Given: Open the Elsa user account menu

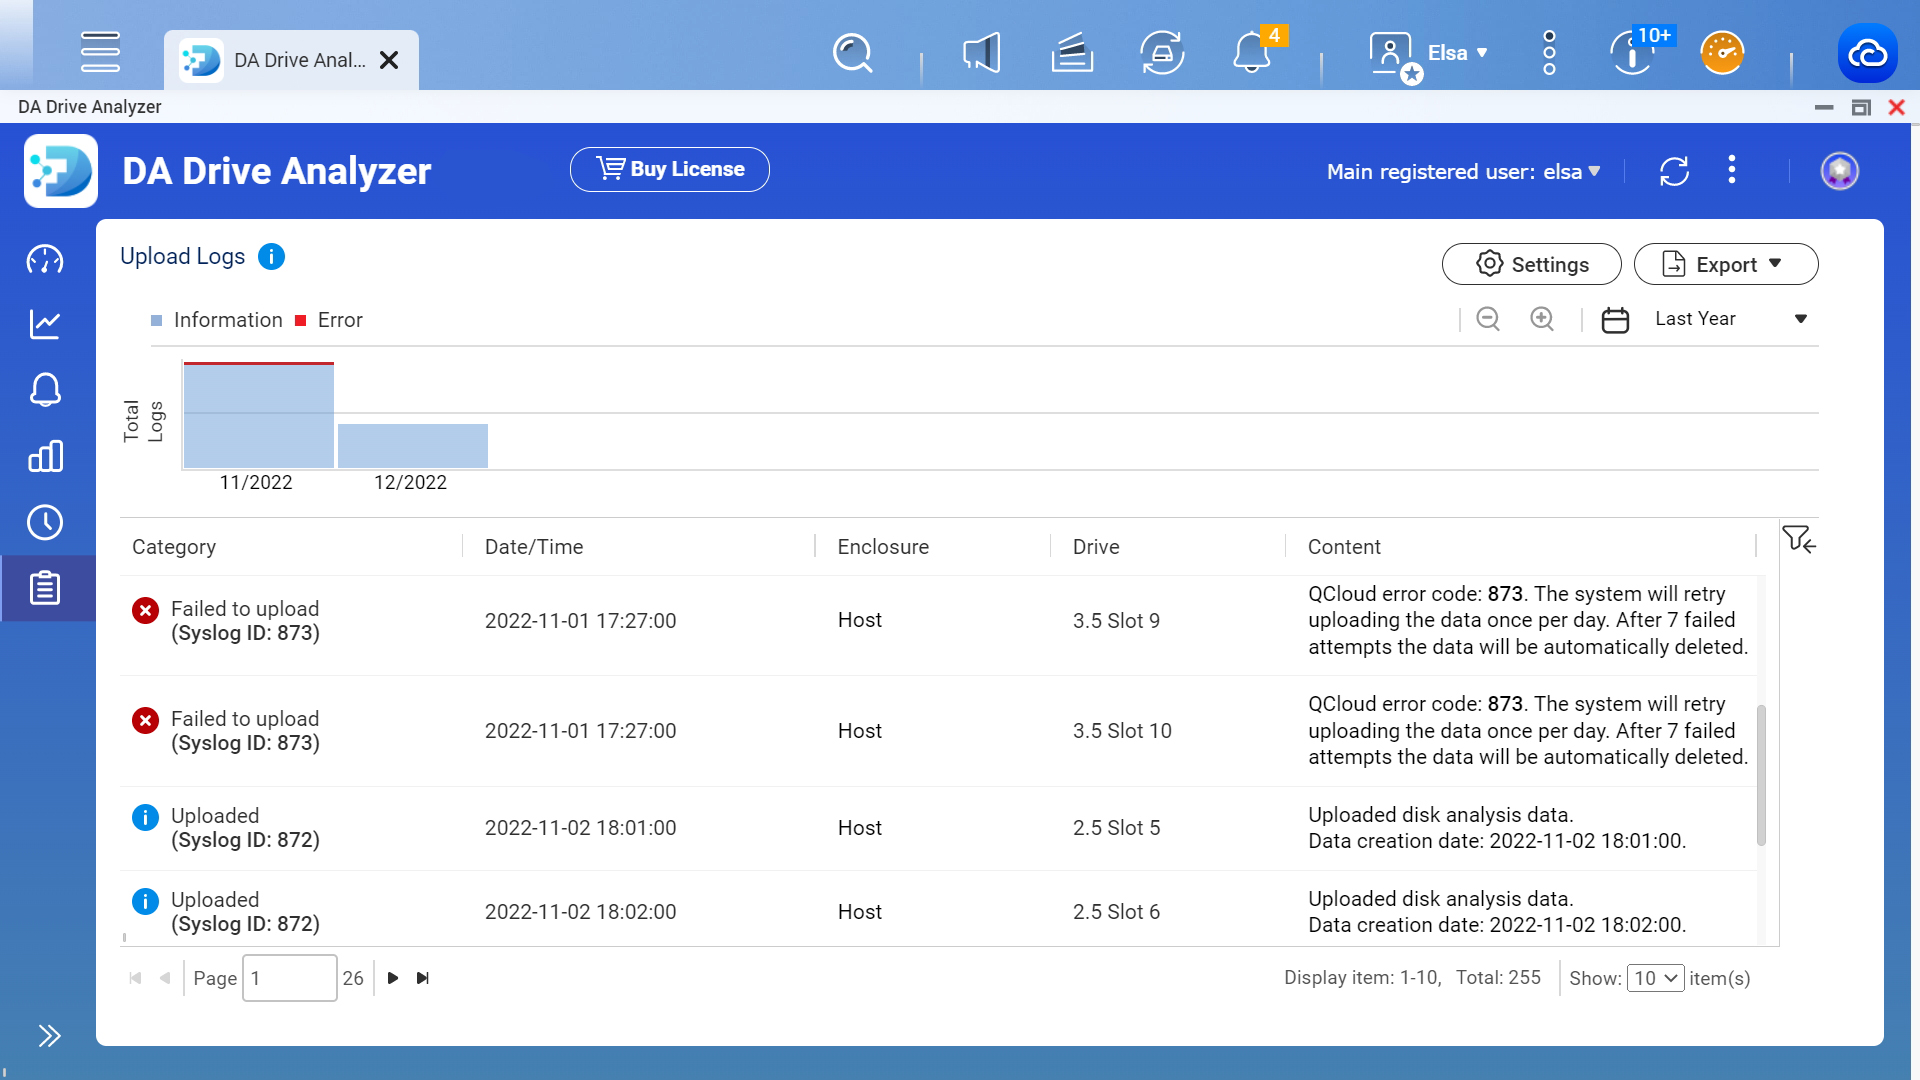Looking at the screenshot, I should 1435,53.
